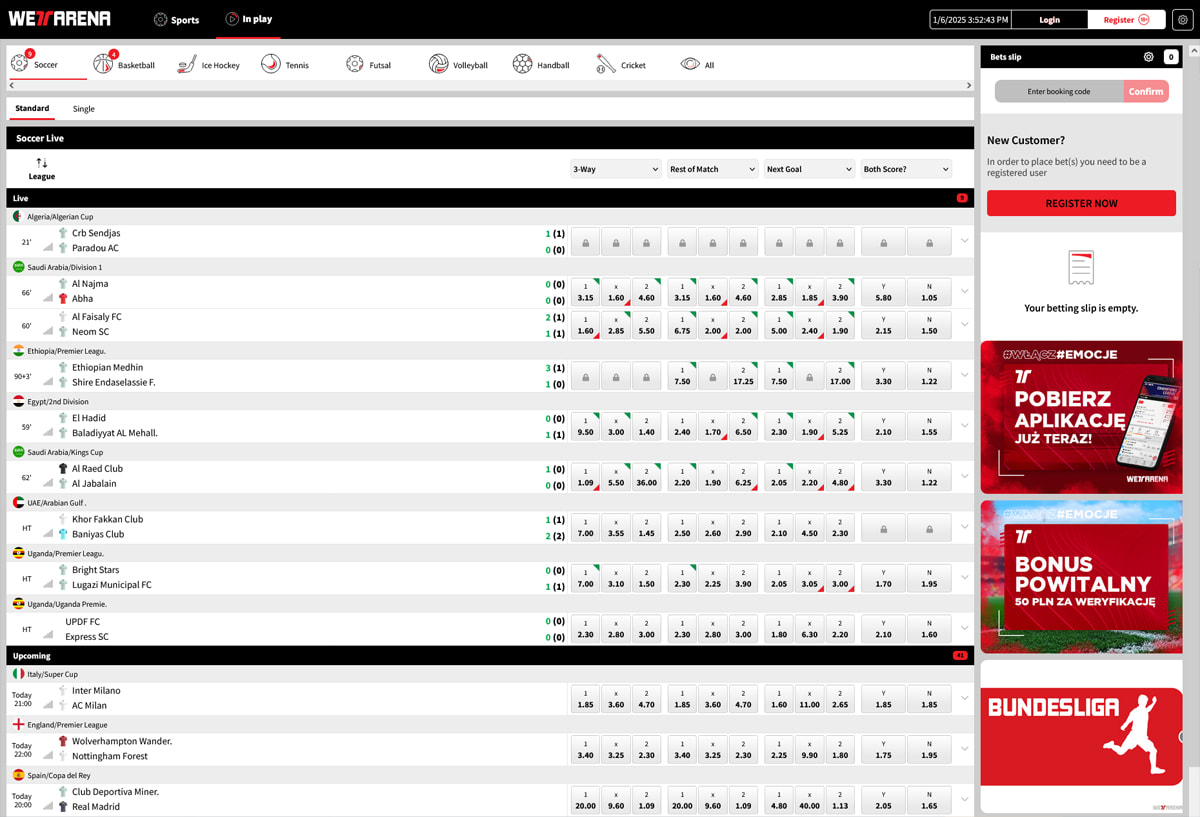Open Bets slip settings gear
1200x817 pixels.
click(1148, 57)
